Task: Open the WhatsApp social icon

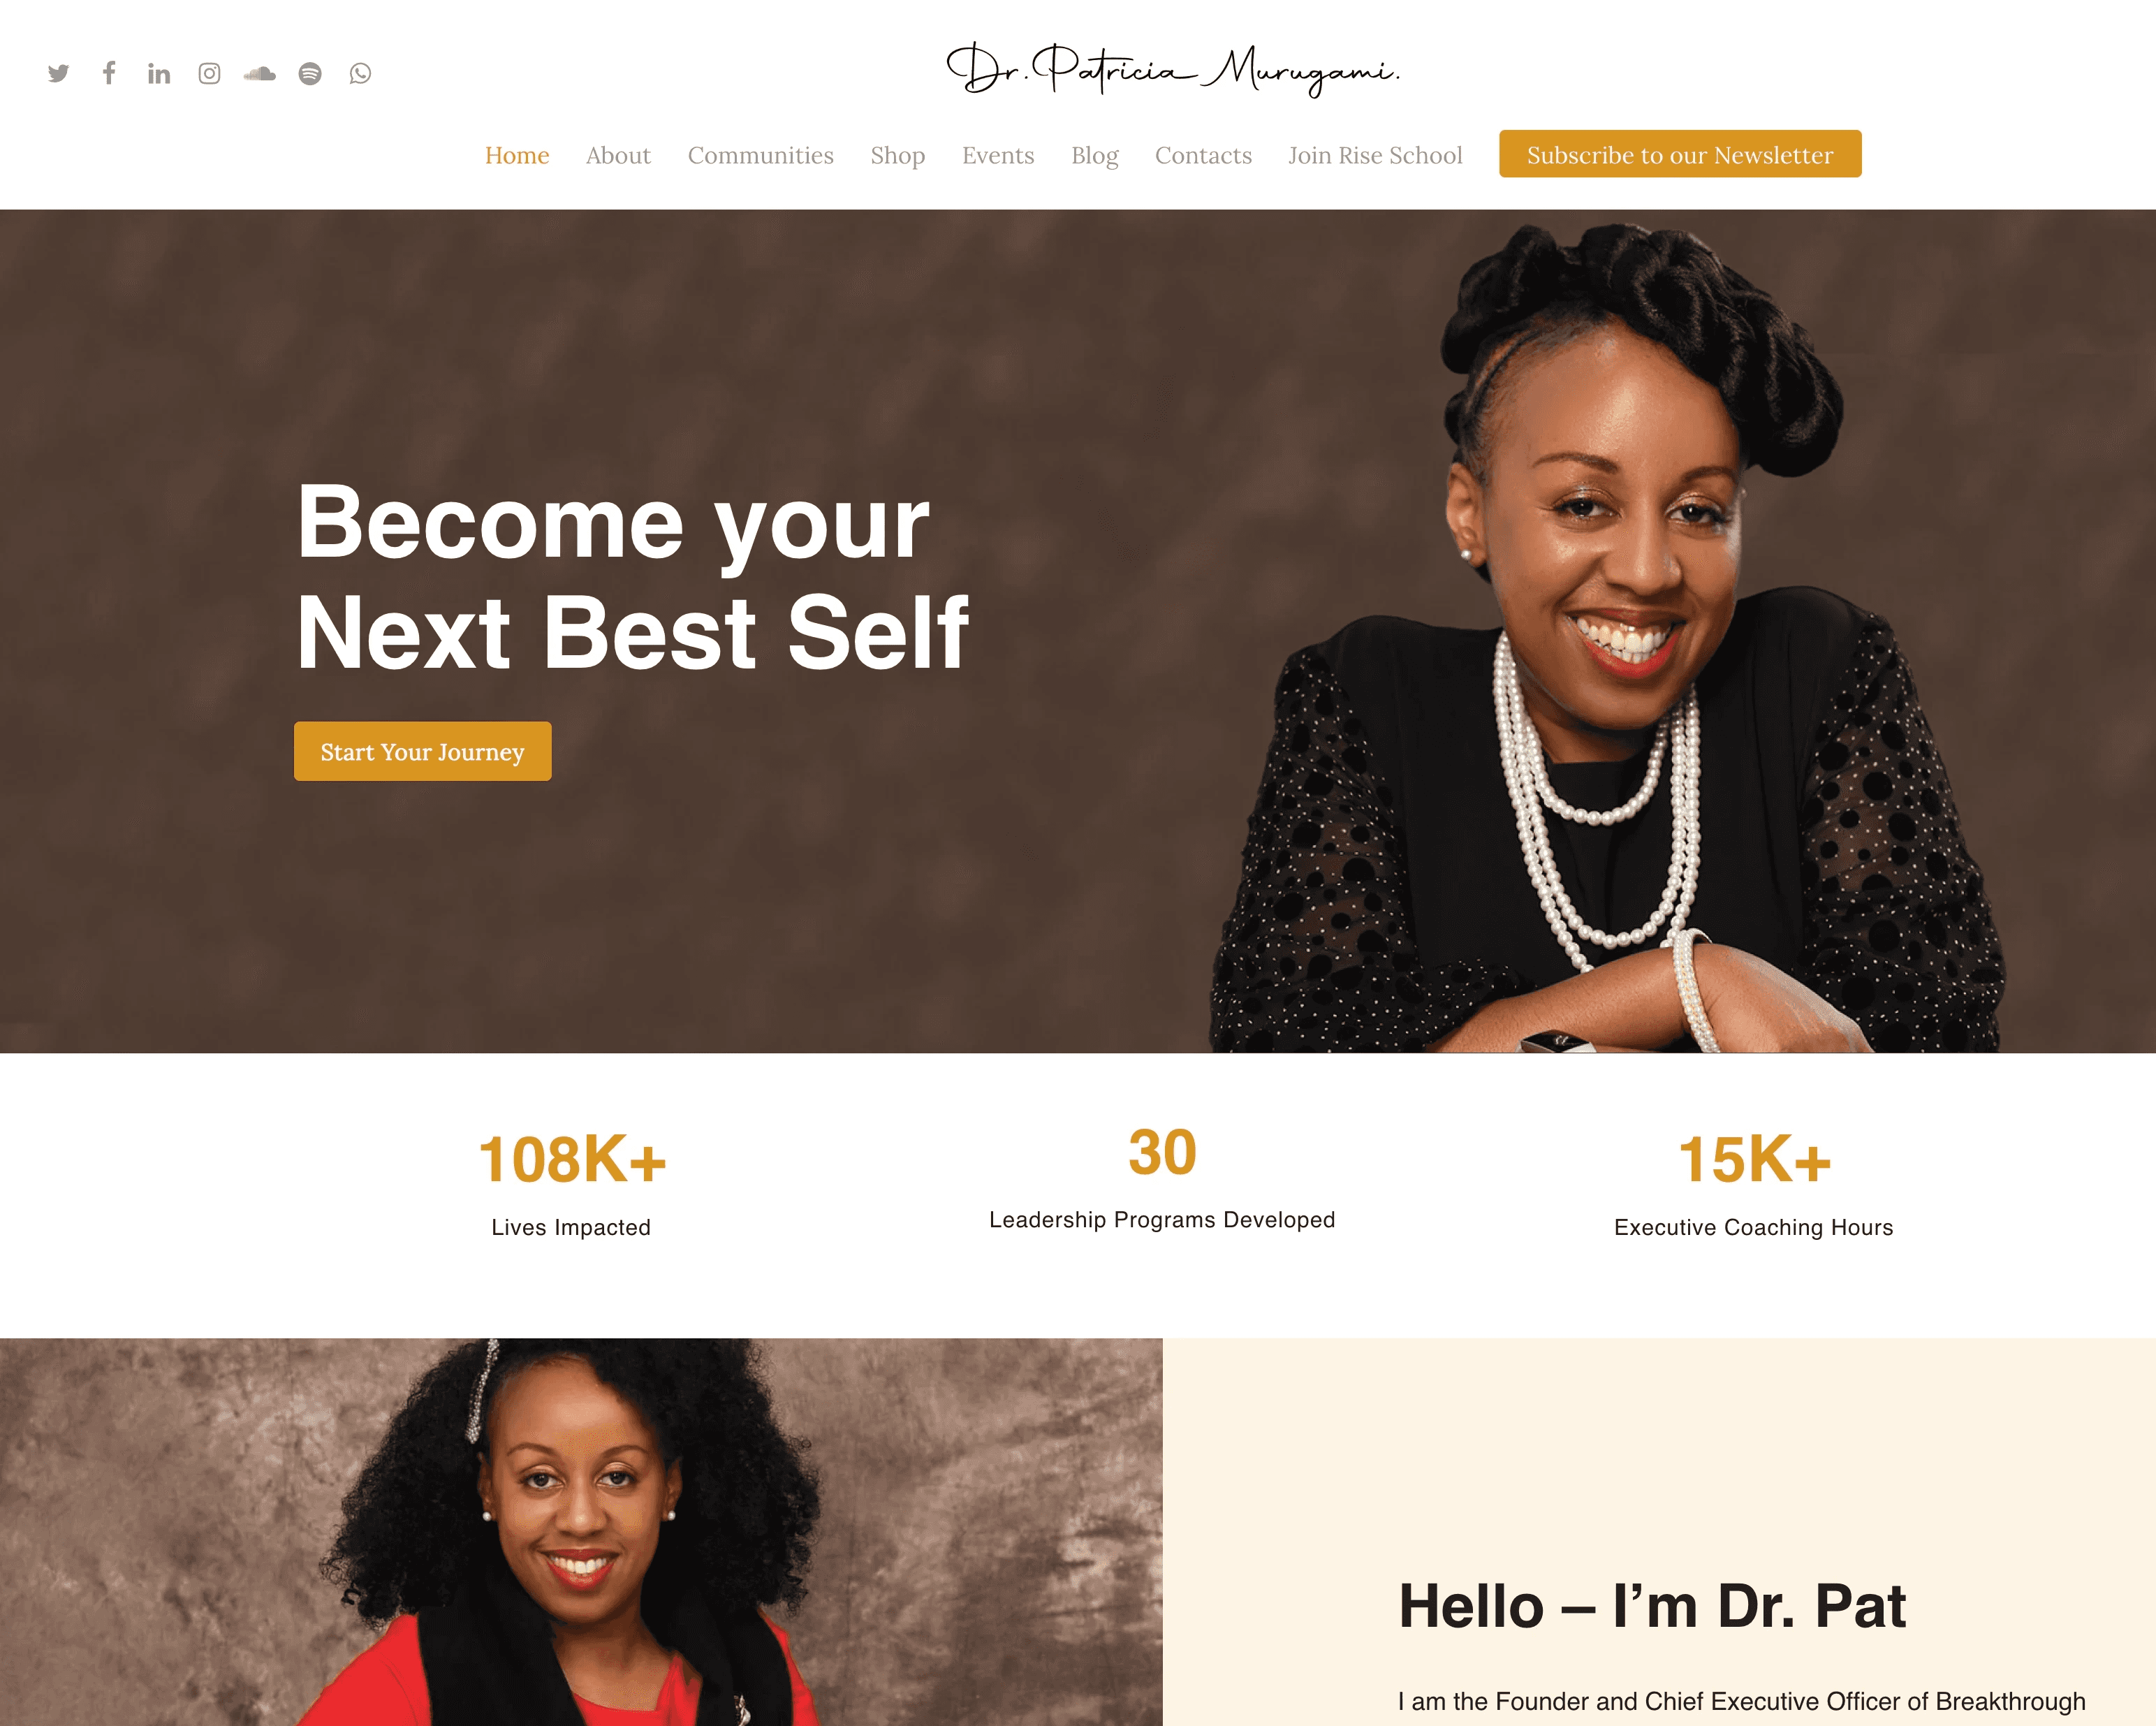Action: (x=360, y=73)
